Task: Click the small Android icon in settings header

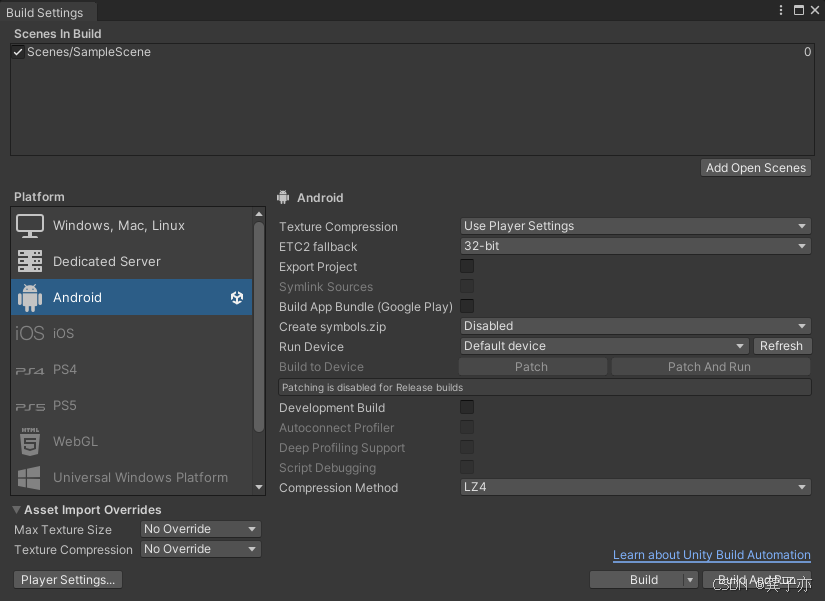Action: (283, 197)
